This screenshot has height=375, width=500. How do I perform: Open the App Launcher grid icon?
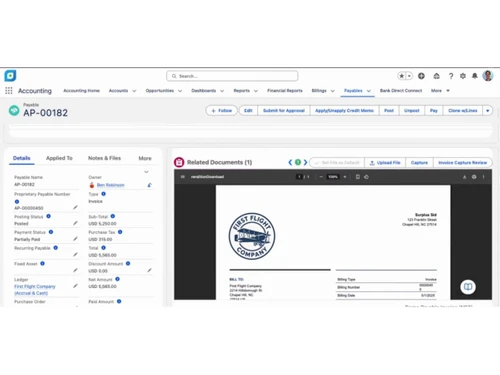pyautogui.click(x=9, y=91)
